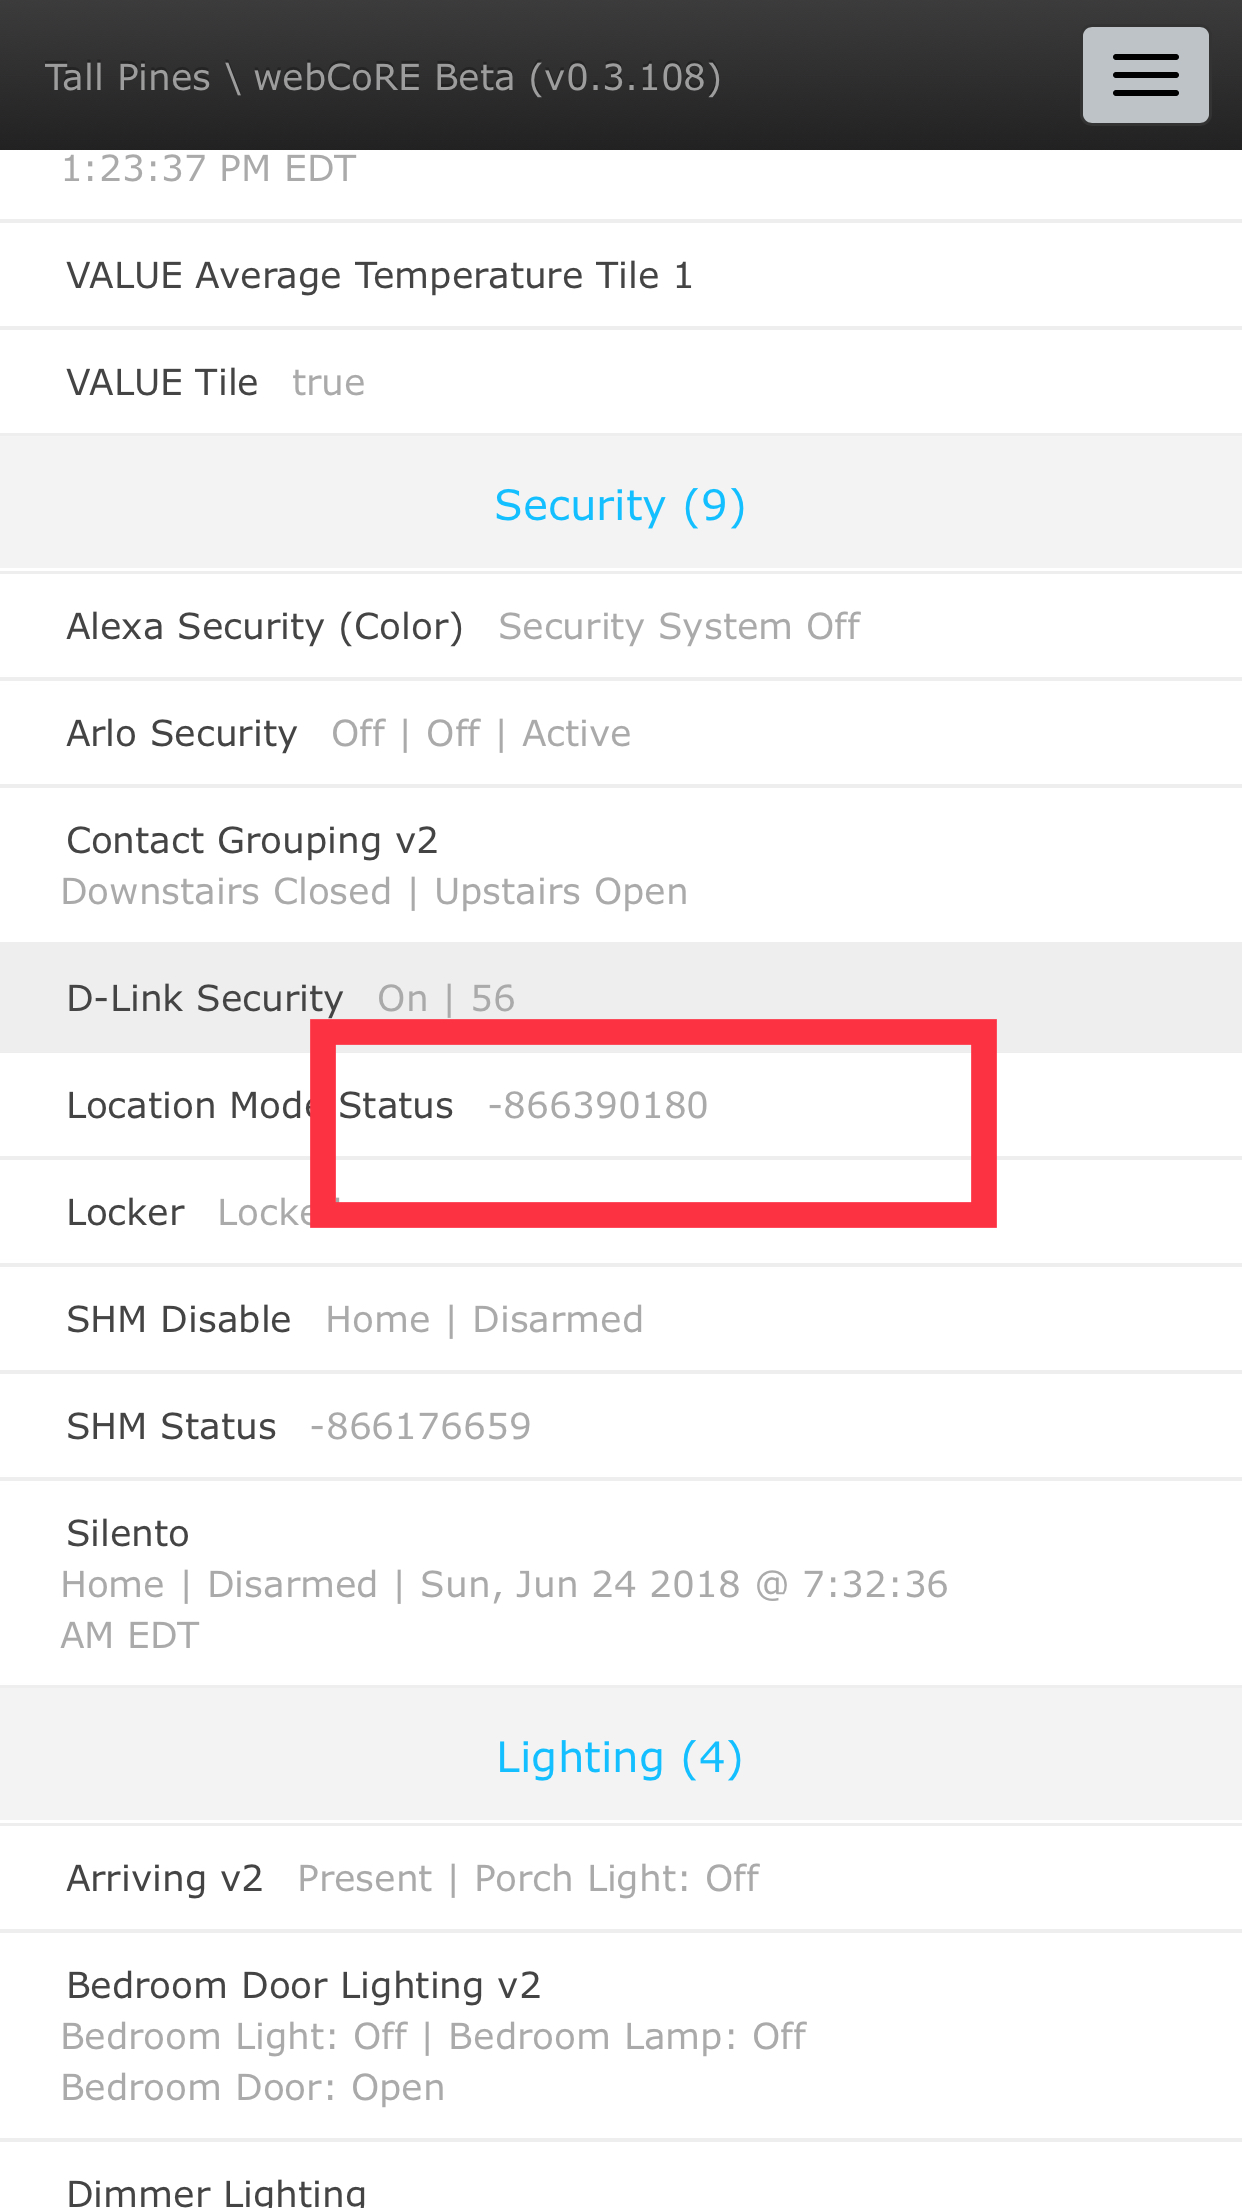This screenshot has width=1242, height=2208.
Task: Open the D-Link Security piston row
Action: coord(621,998)
